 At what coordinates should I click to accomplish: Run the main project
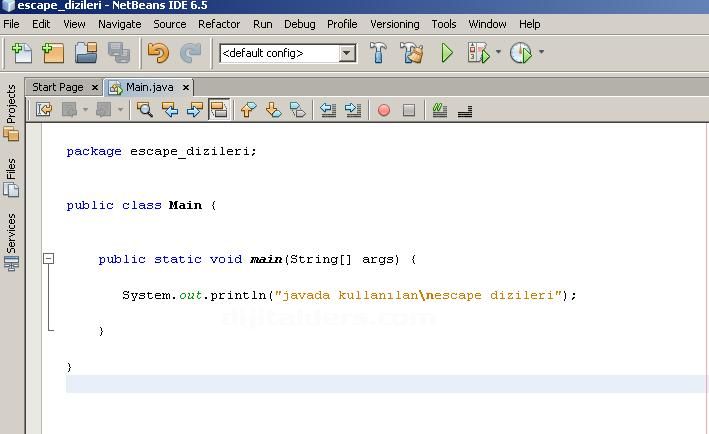[x=447, y=53]
